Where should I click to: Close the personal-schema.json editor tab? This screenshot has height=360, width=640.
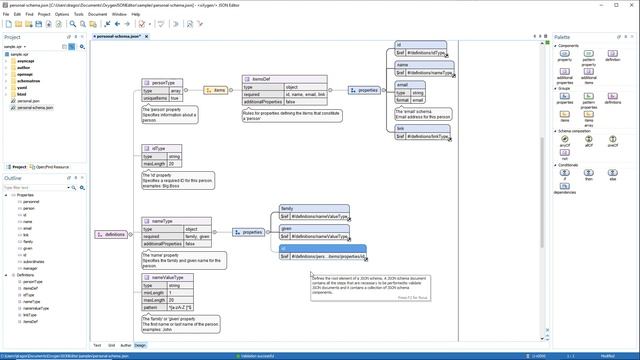[x=147, y=36]
